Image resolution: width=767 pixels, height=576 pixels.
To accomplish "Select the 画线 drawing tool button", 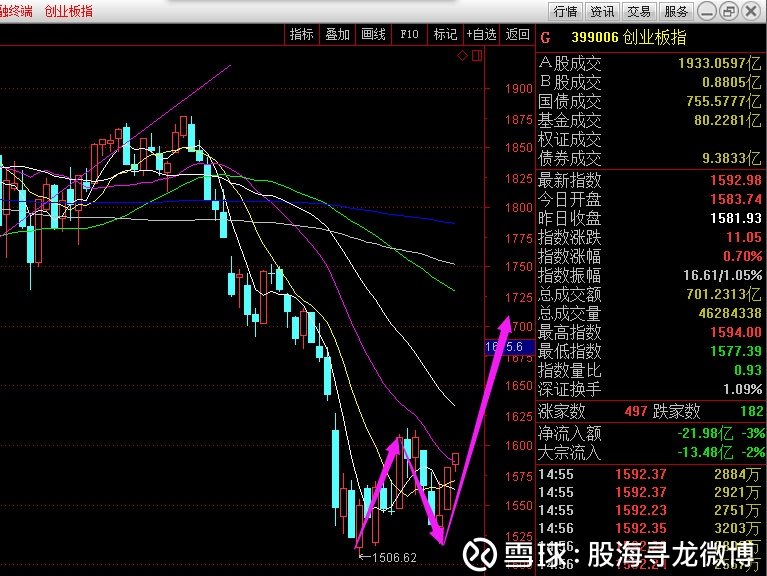I will pos(373,34).
